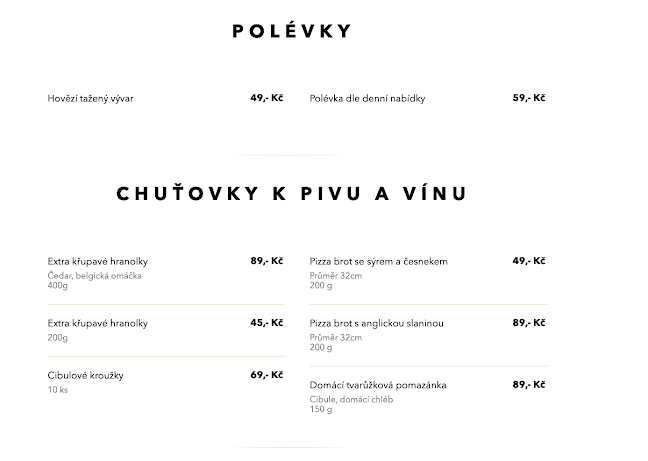Click the 10 ks portion text
The height and width of the screenshot is (461, 648).
pyautogui.click(x=57, y=389)
